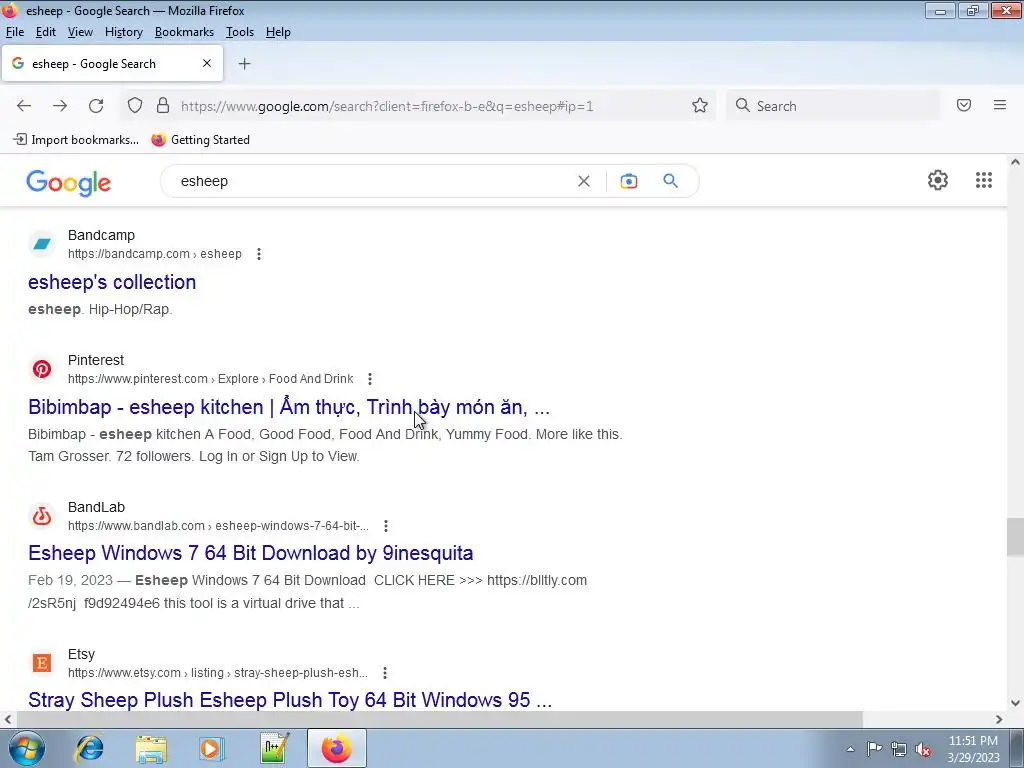
Task: Open Bibimbap esheep kitchen result
Action: coord(289,407)
